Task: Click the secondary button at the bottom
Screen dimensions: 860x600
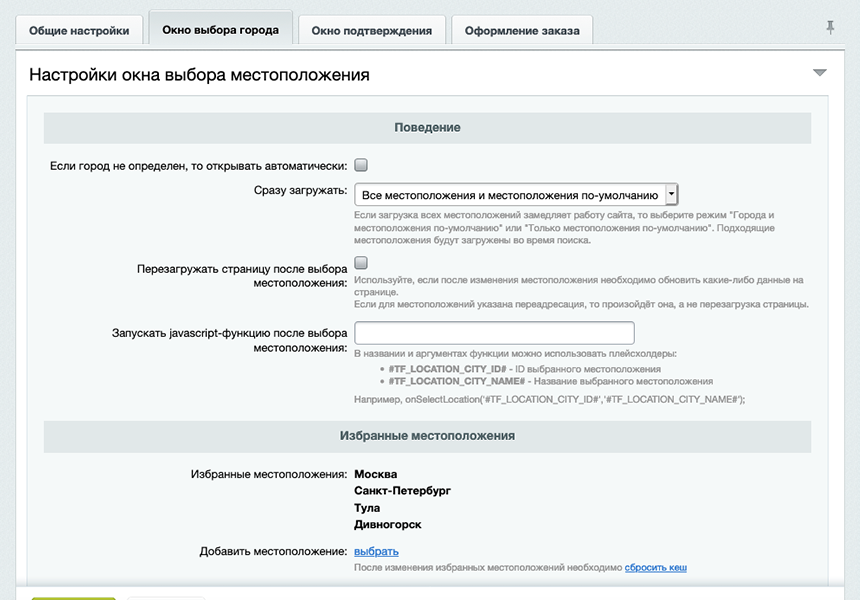Action: click(163, 596)
